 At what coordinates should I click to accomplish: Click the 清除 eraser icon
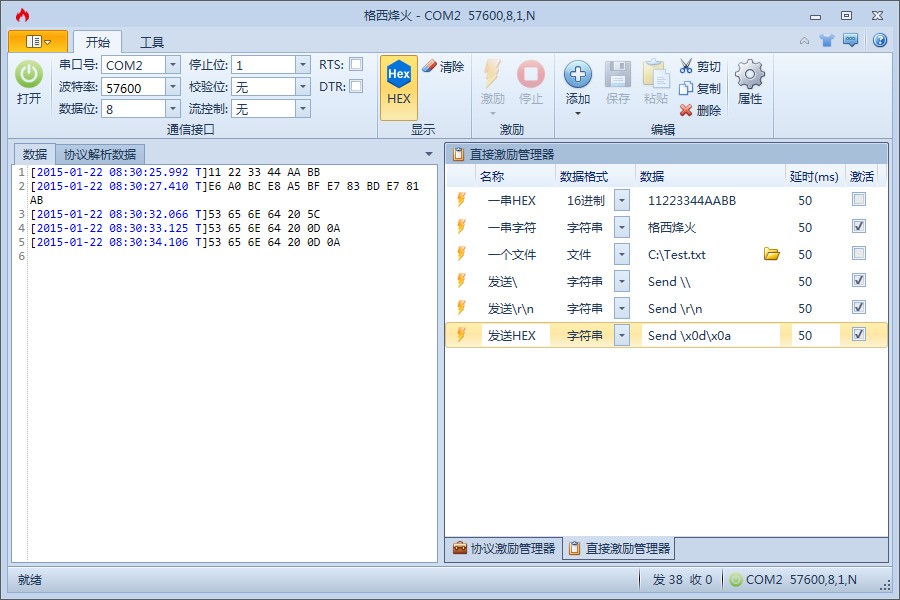[430, 66]
